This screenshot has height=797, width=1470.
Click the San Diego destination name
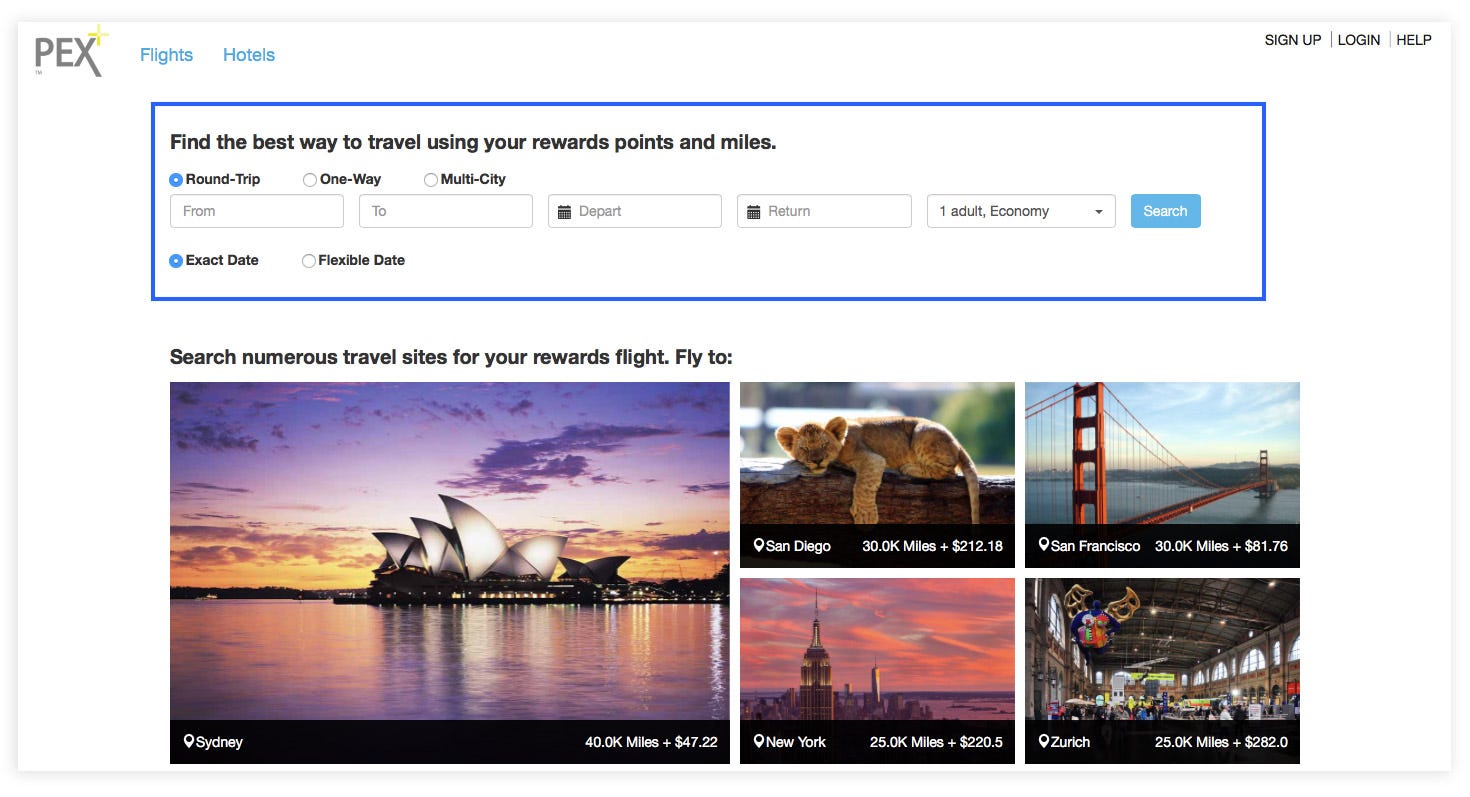pyautogui.click(x=798, y=546)
